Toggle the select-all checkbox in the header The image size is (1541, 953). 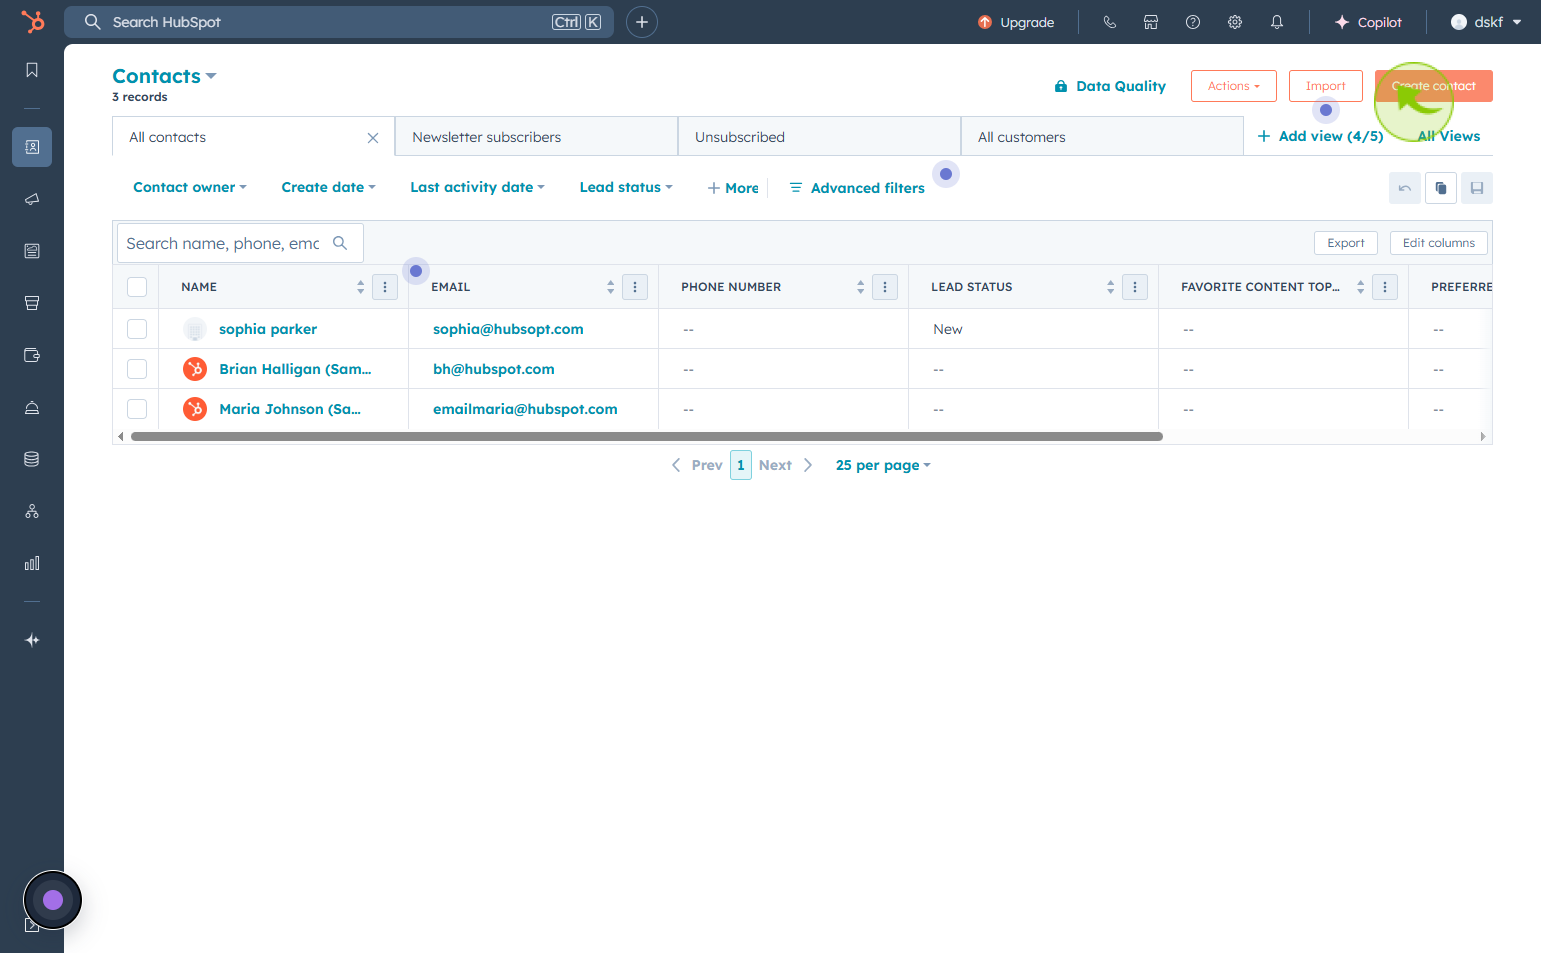pyautogui.click(x=137, y=287)
